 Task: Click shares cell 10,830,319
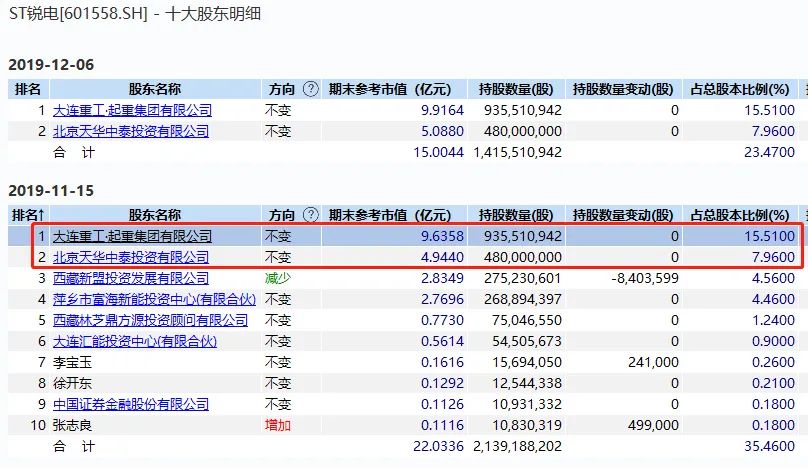coord(527,425)
